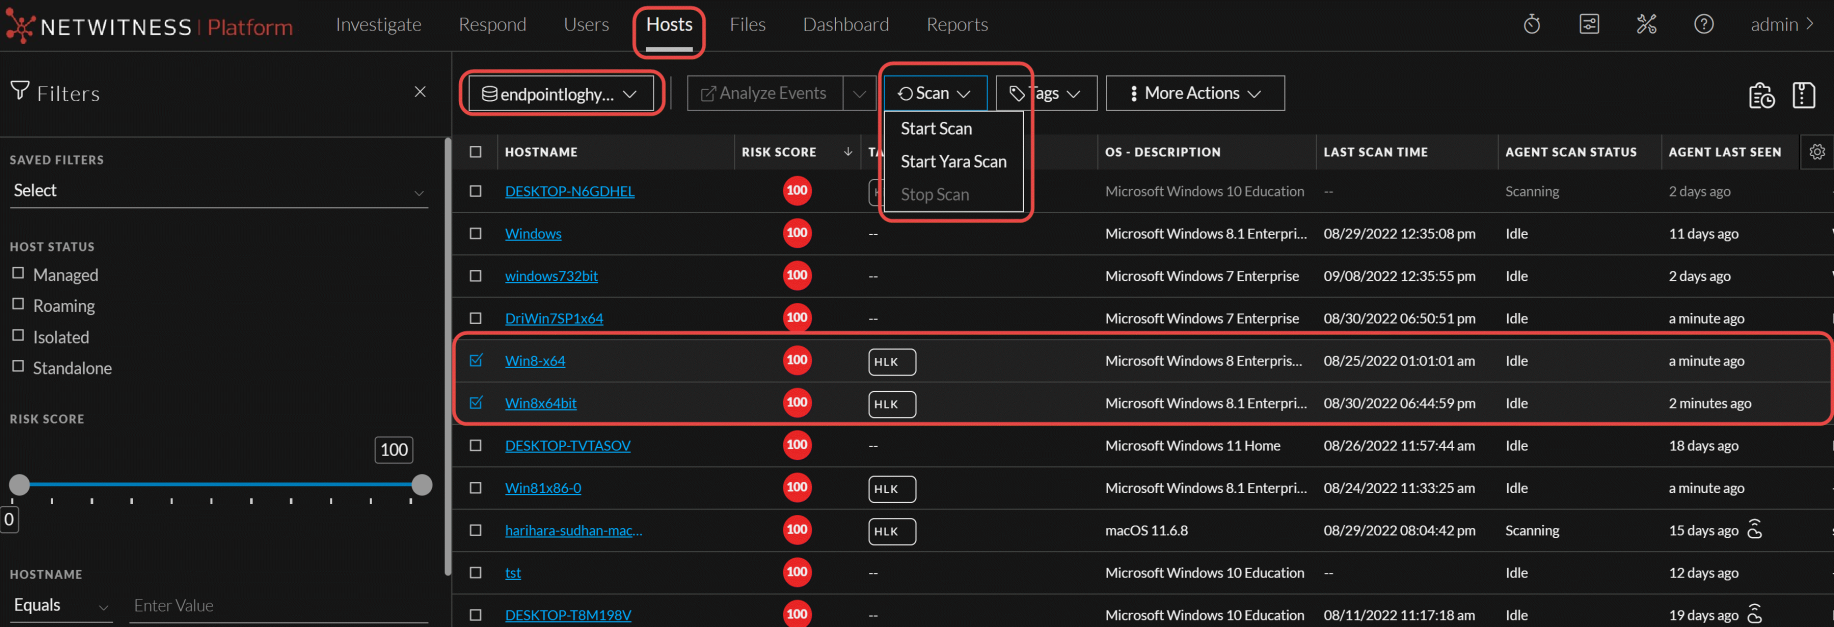This screenshot has width=1834, height=627.
Task: Close the Filters panel with X
Action: [420, 92]
